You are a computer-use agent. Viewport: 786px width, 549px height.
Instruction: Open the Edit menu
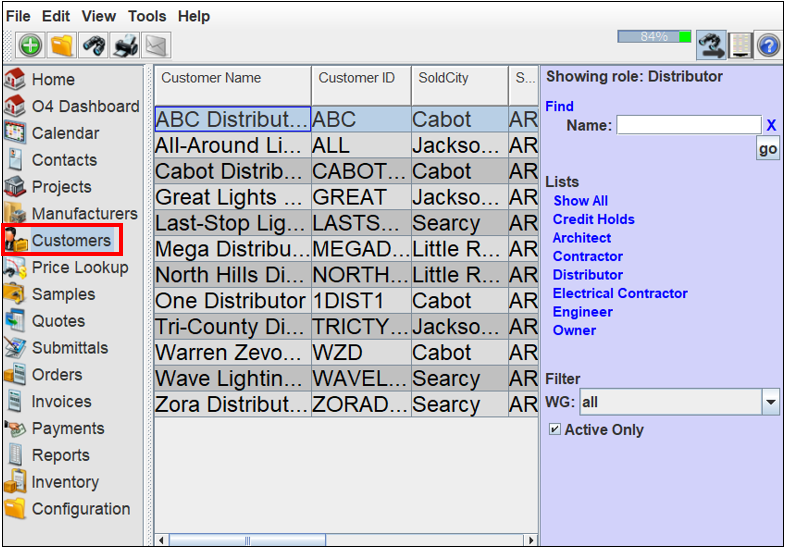click(56, 16)
